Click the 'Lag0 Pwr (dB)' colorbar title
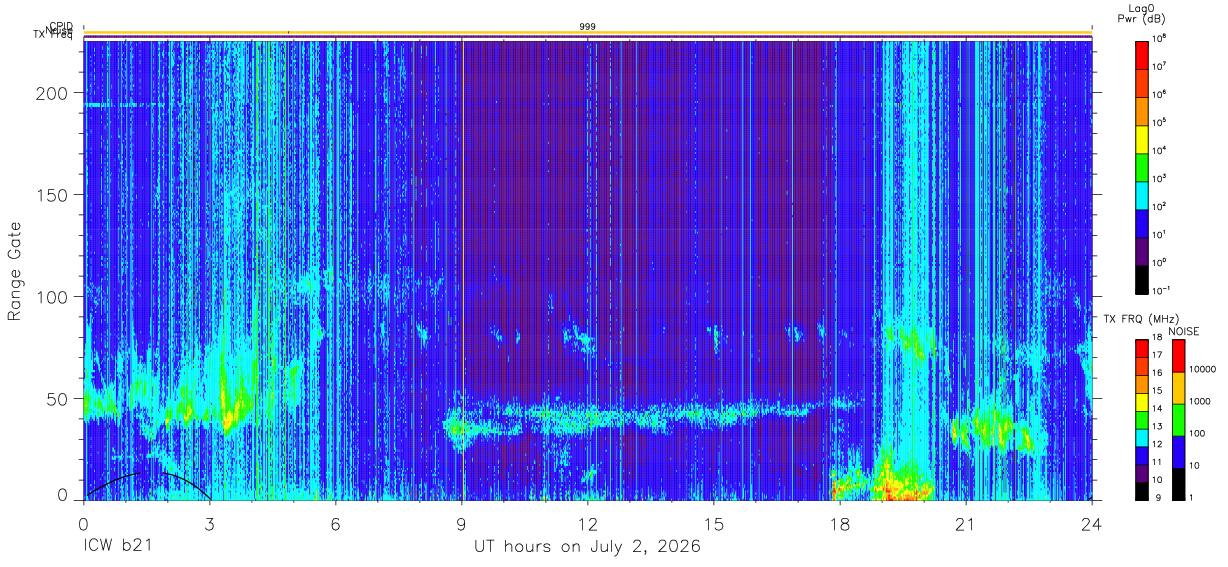The height and width of the screenshot is (567, 1228). coord(1142,14)
